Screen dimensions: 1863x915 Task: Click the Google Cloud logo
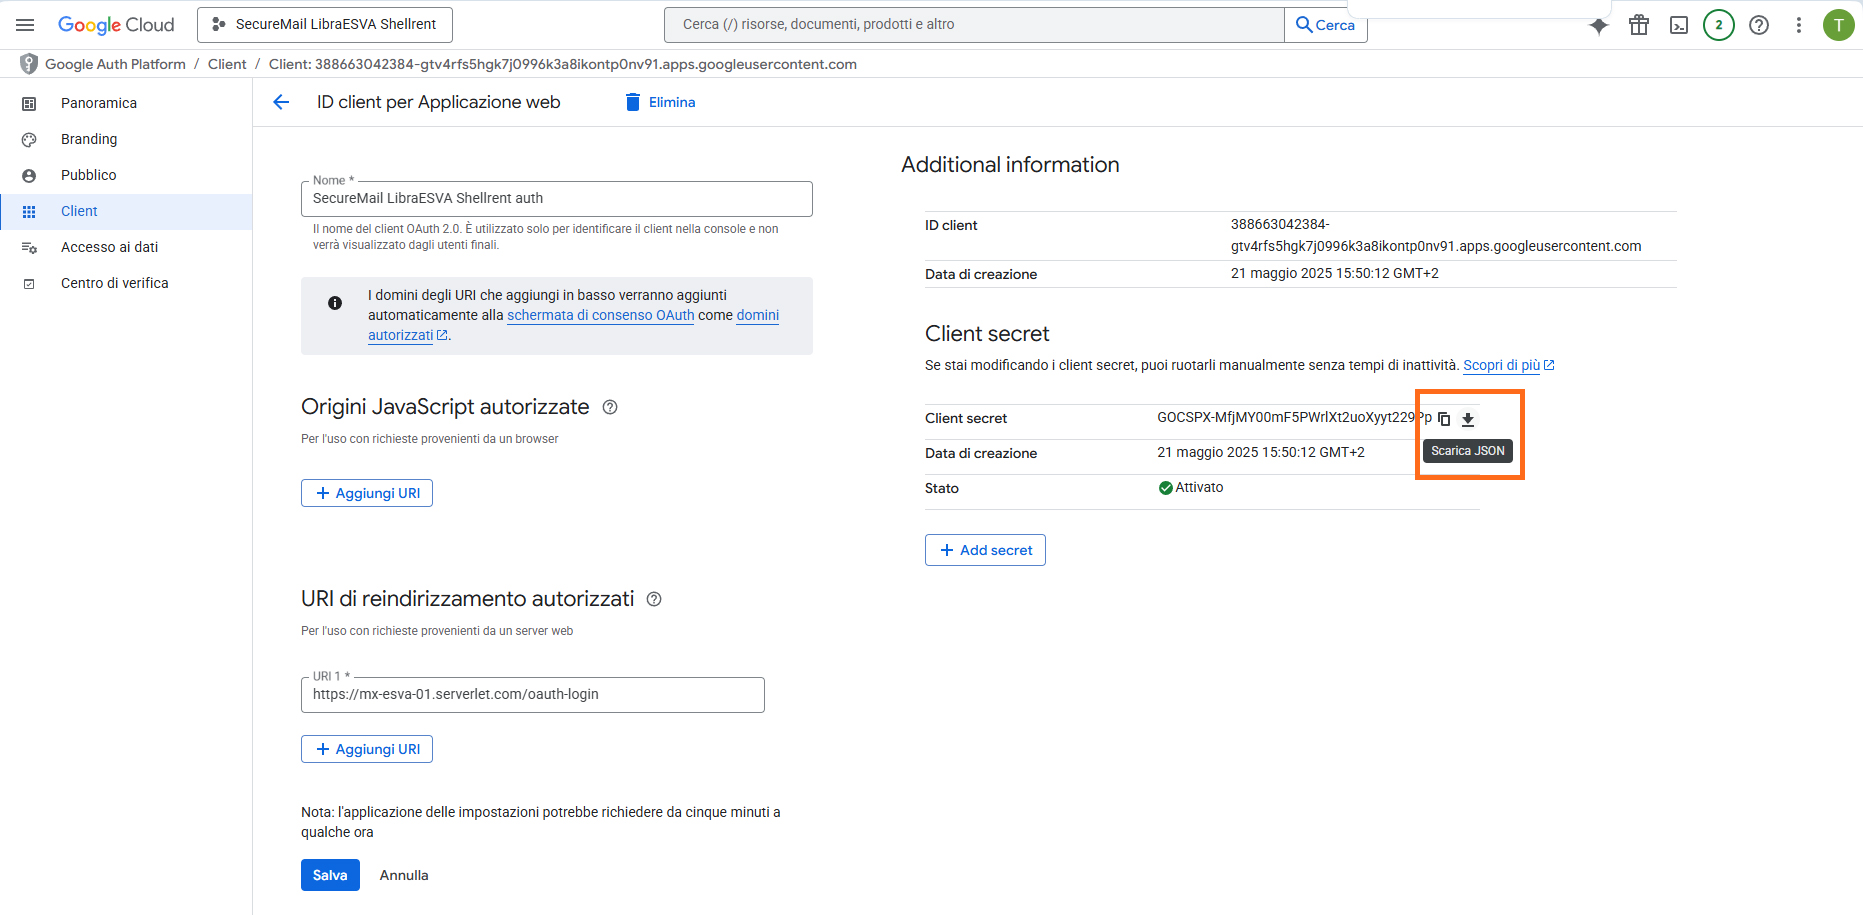click(x=116, y=25)
